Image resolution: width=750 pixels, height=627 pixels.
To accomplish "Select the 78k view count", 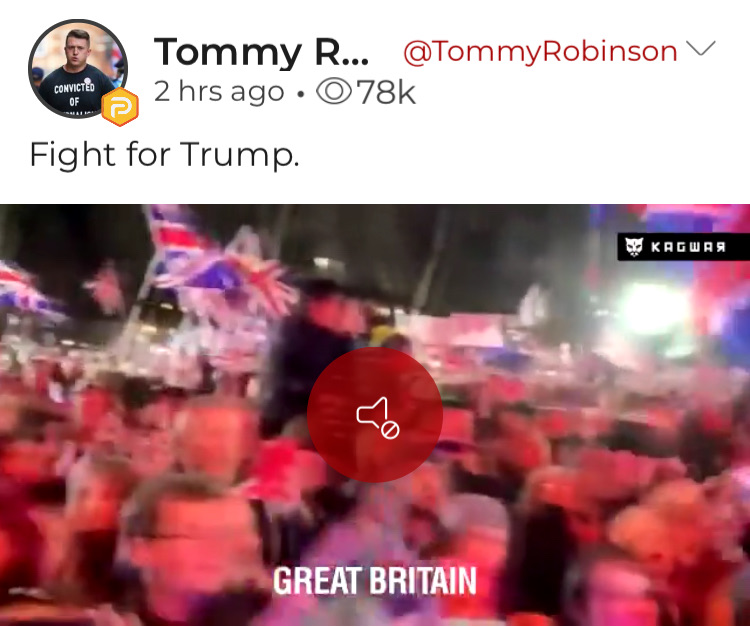I will point(386,92).
